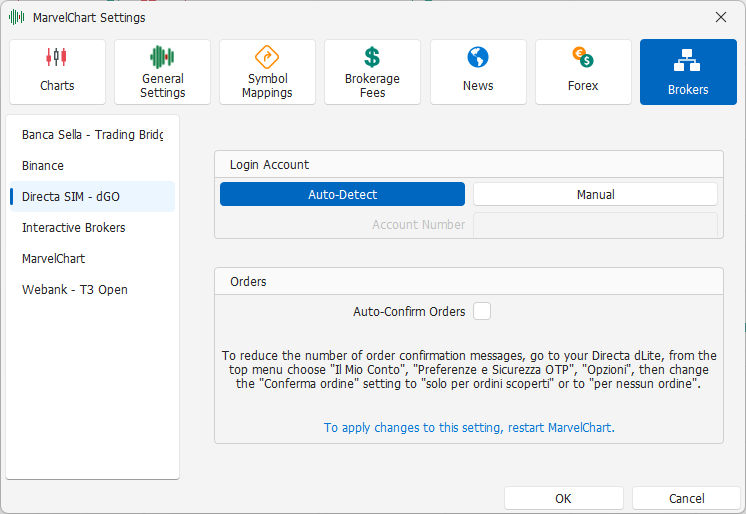Viewport: 746px width, 514px height.
Task: Select Banca Sella - Trading Bridge broker
Action: coord(93,135)
